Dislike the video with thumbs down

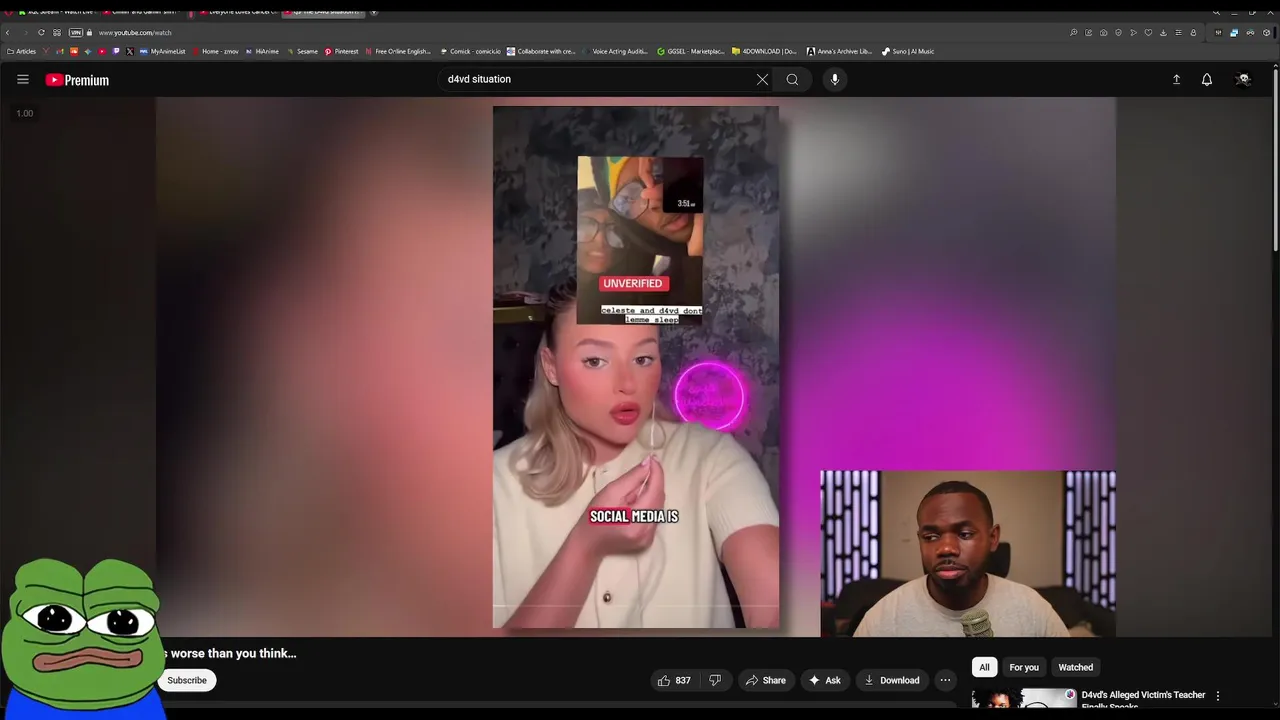[715, 680]
